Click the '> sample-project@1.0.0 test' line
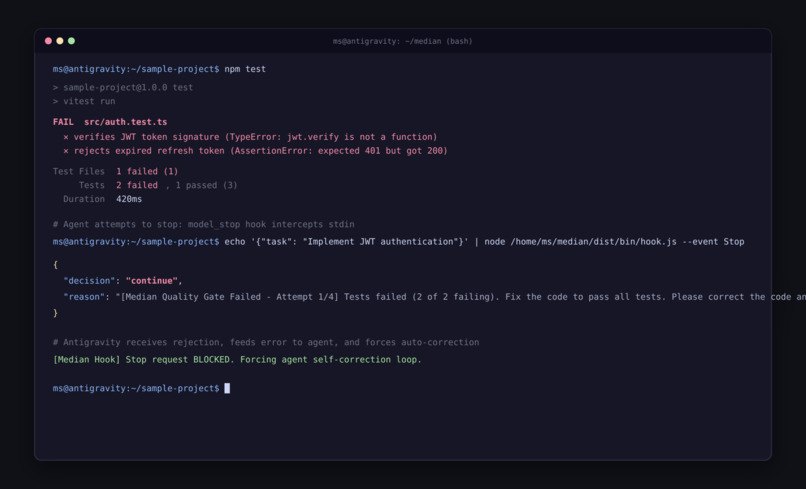The image size is (806, 489). point(123,87)
